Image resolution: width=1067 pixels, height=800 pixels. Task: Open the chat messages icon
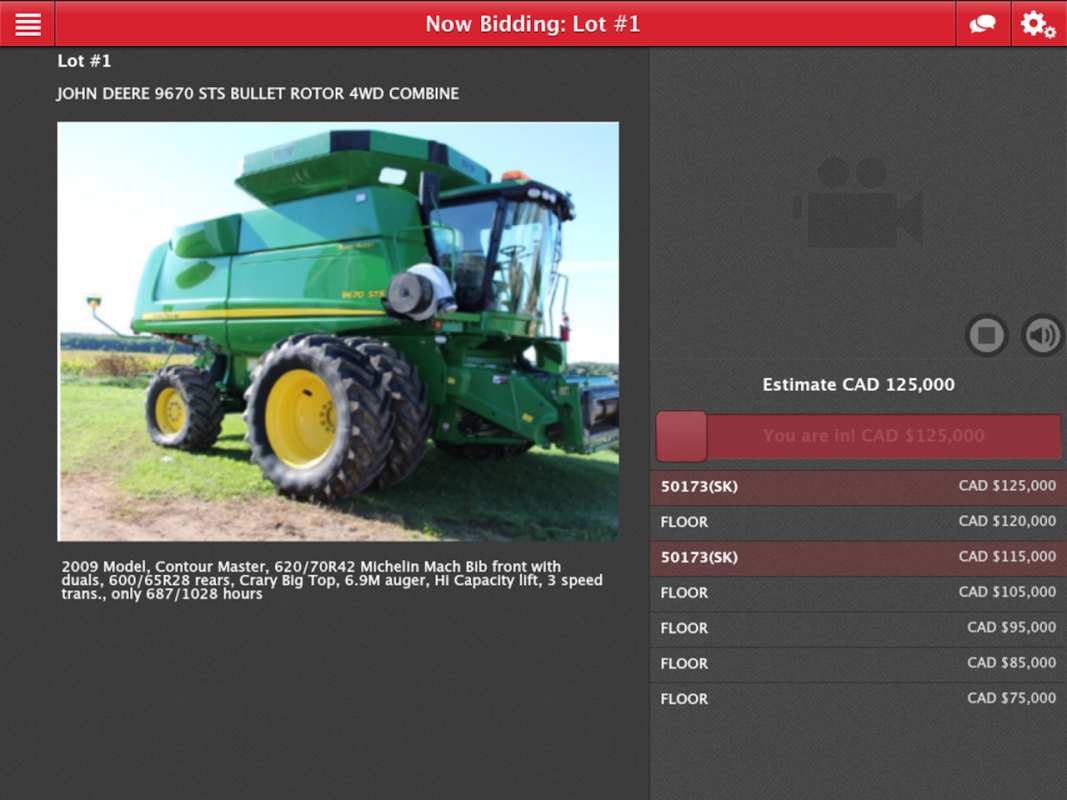coord(983,24)
